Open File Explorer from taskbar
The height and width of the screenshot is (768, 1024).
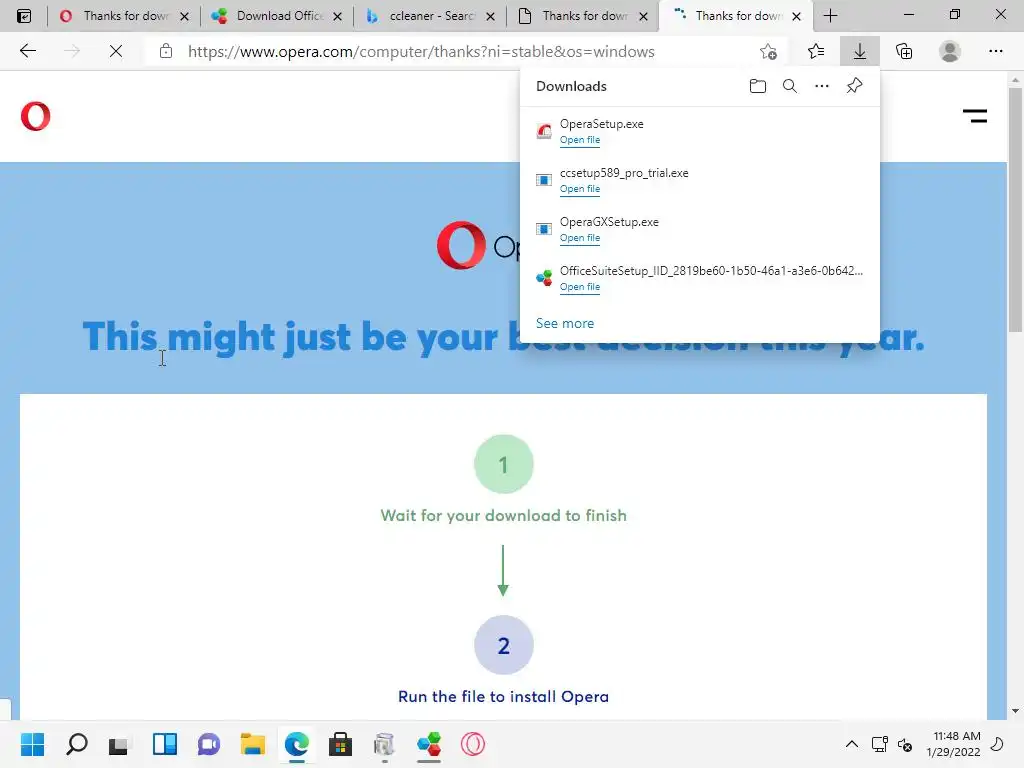[x=252, y=744]
